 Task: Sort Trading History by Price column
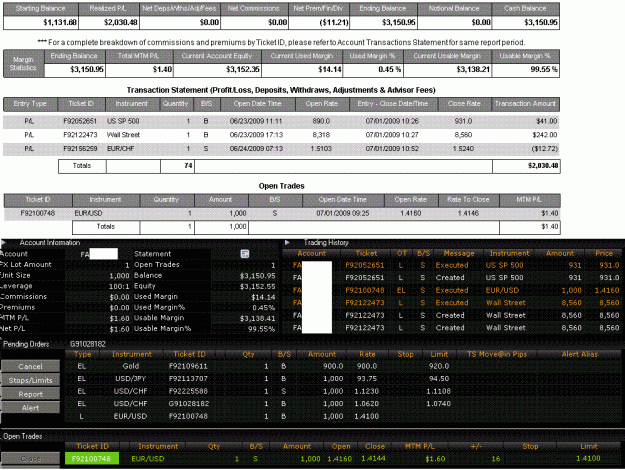pyautogui.click(x=603, y=253)
